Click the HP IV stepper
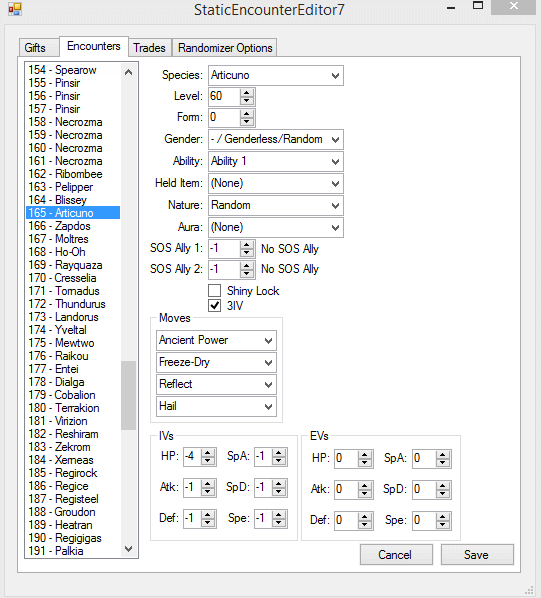 coord(208,457)
